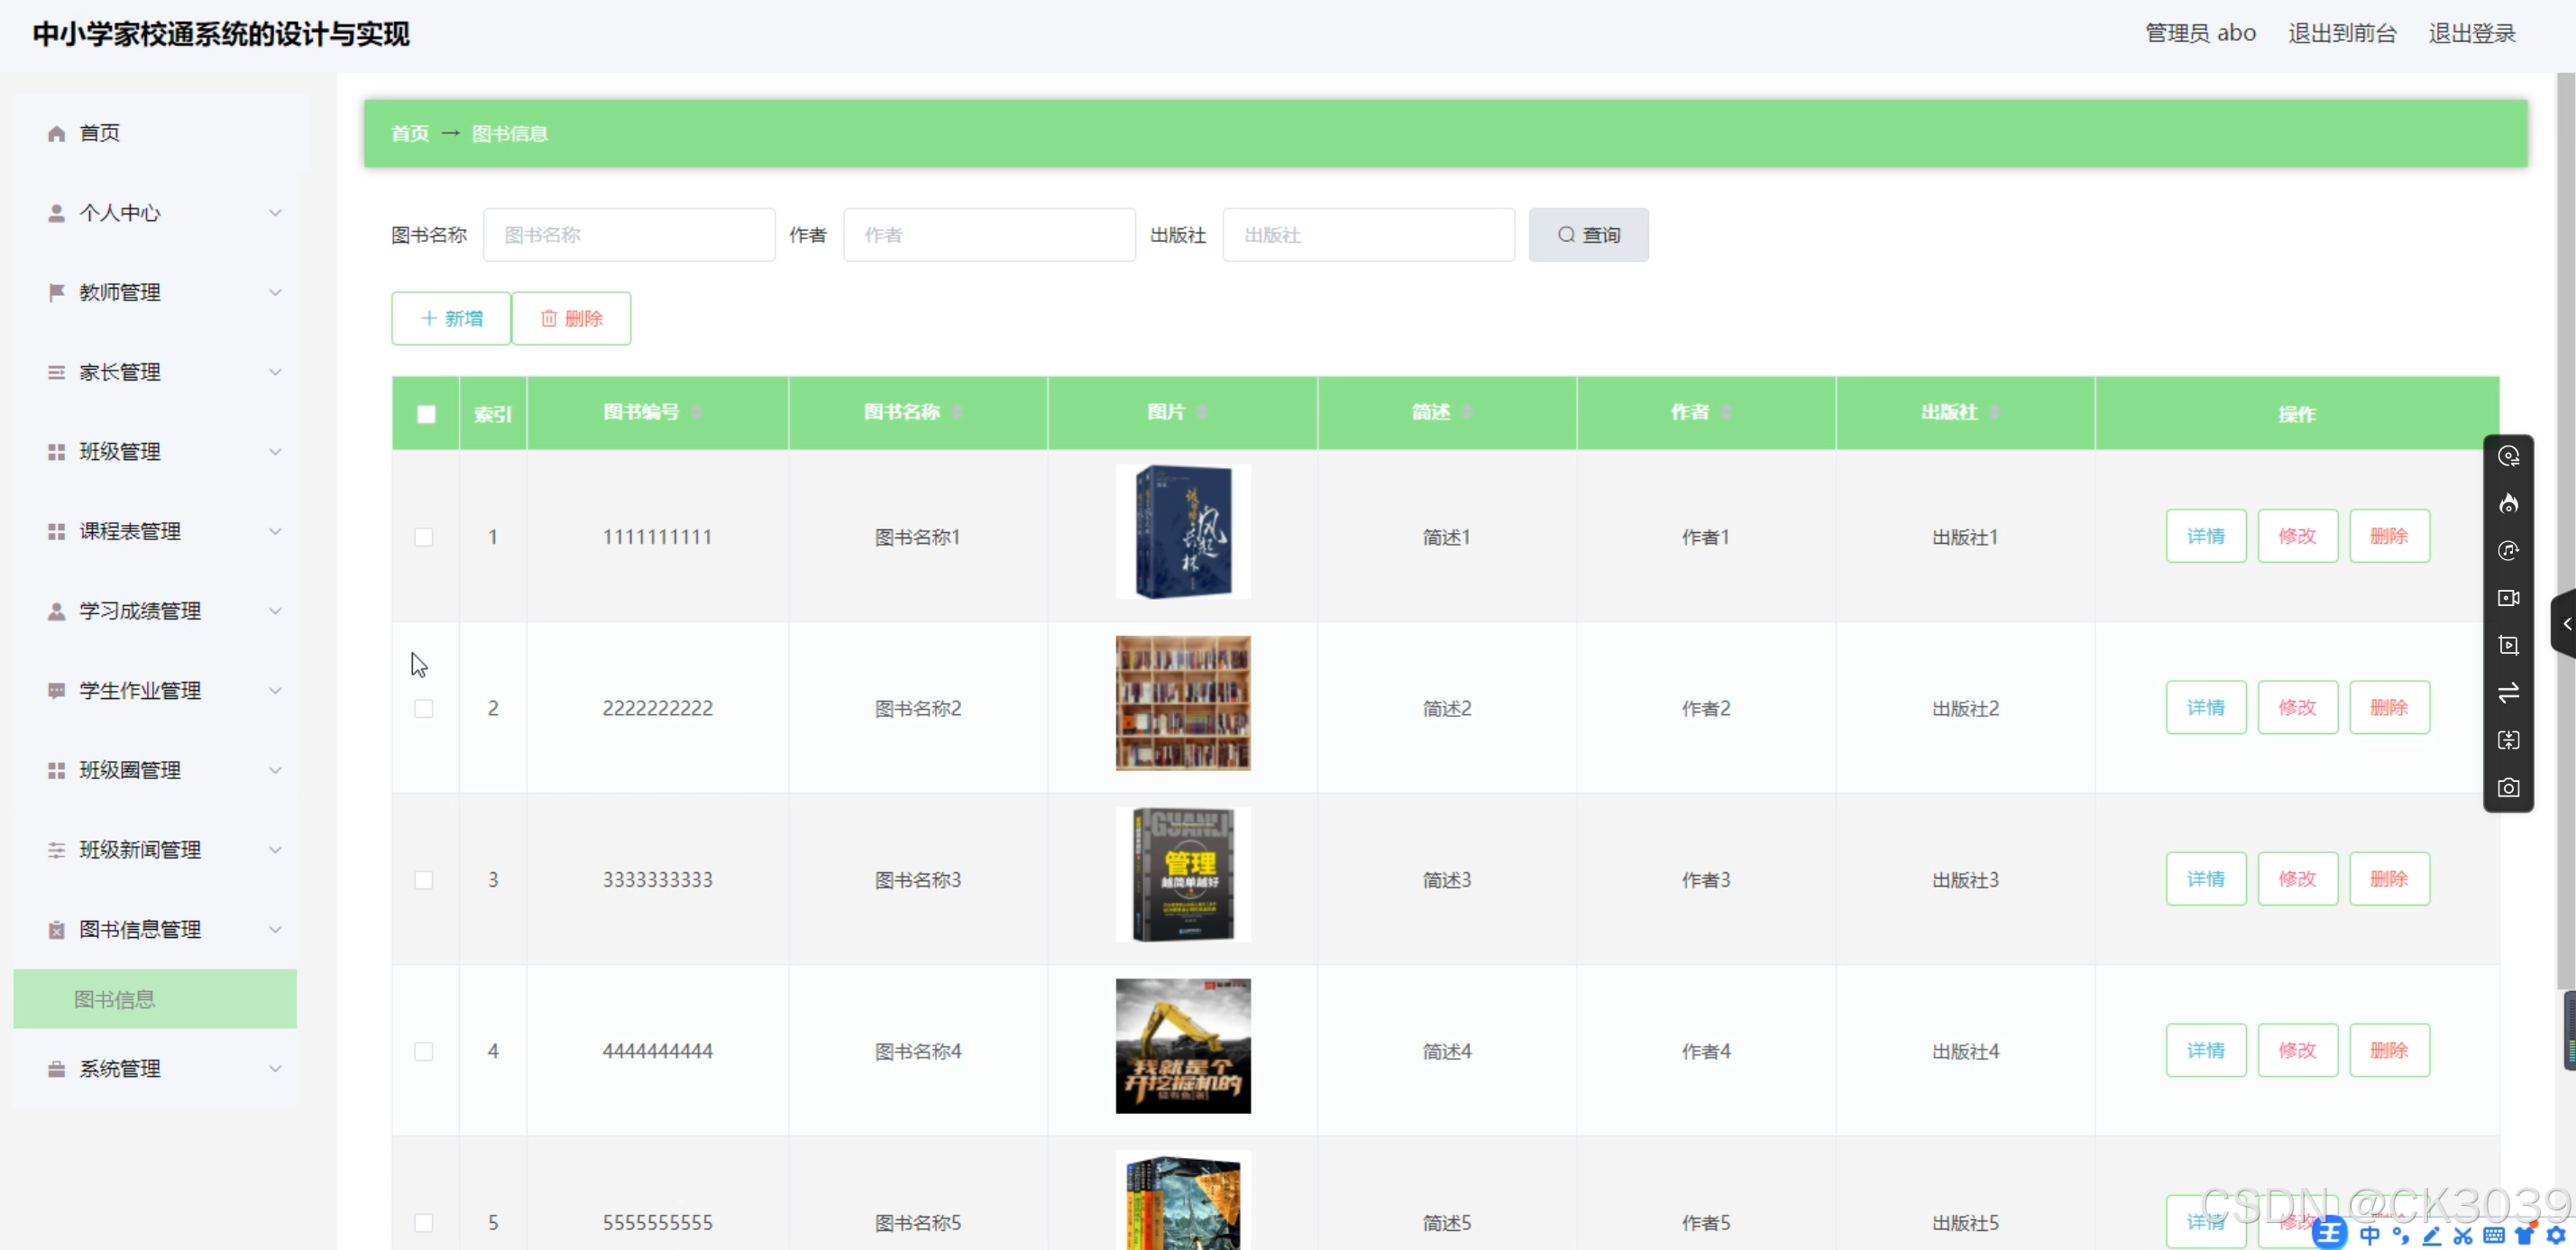The width and height of the screenshot is (2576, 1250).
Task: Click the video camera record icon
Action: (2508, 598)
